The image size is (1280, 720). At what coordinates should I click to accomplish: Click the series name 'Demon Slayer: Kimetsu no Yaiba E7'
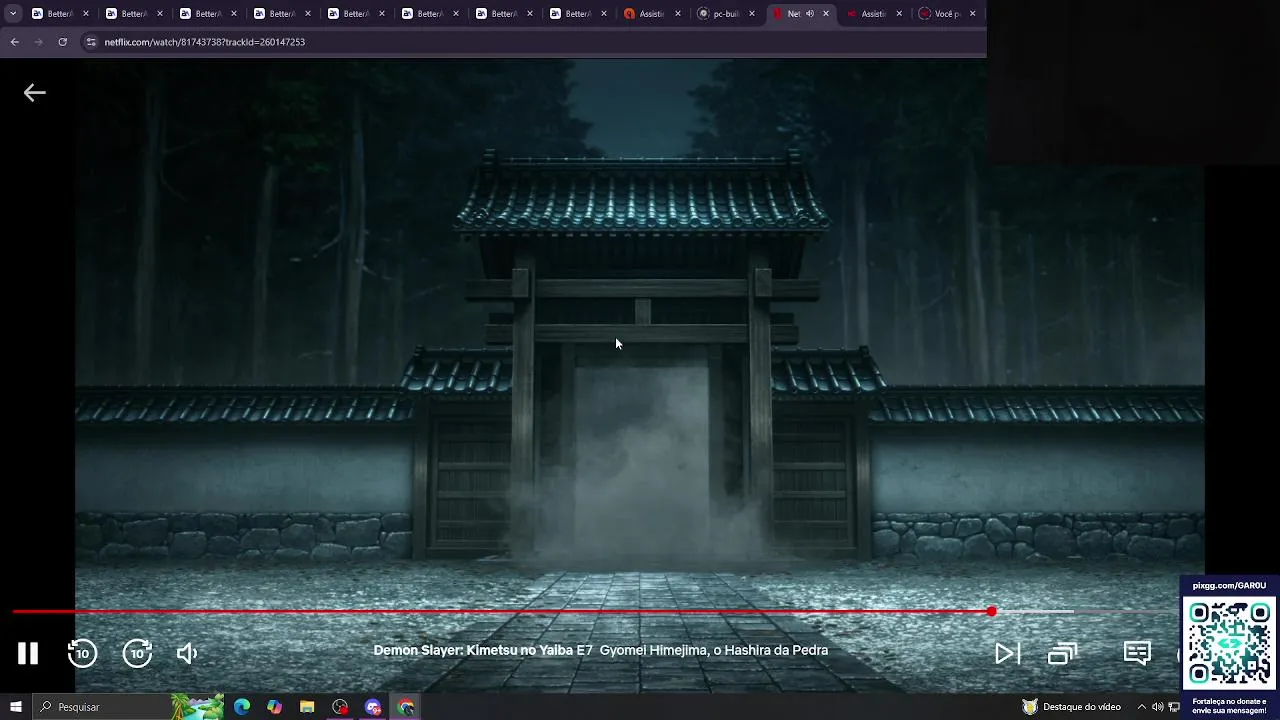(x=483, y=650)
